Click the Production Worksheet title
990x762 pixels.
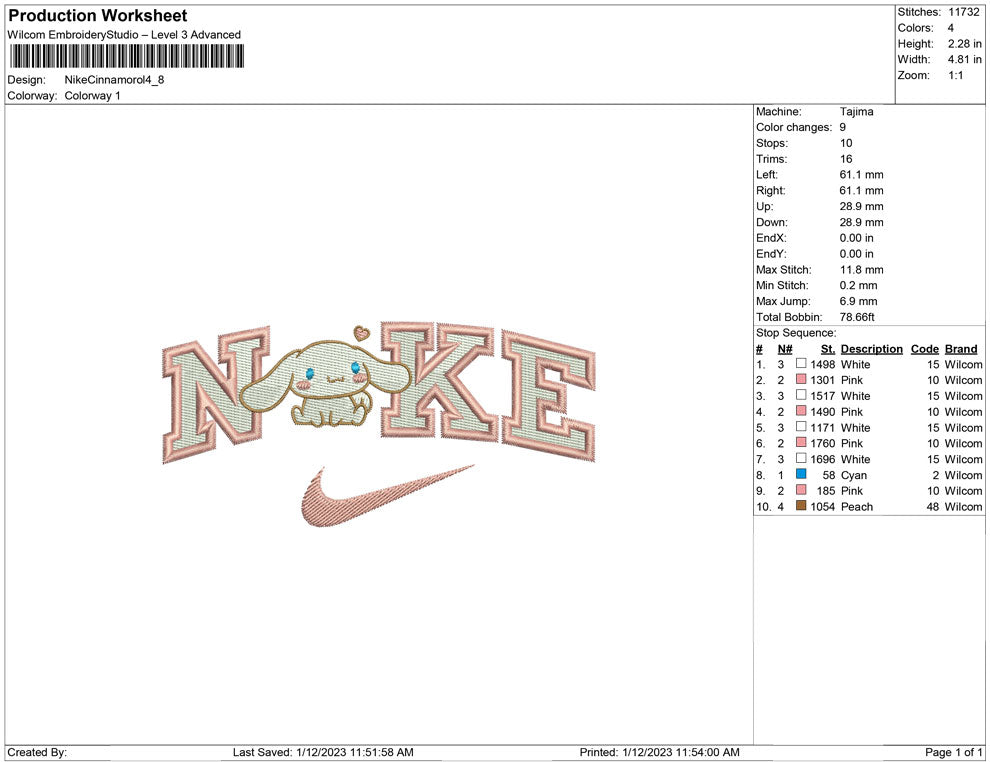[x=97, y=16]
